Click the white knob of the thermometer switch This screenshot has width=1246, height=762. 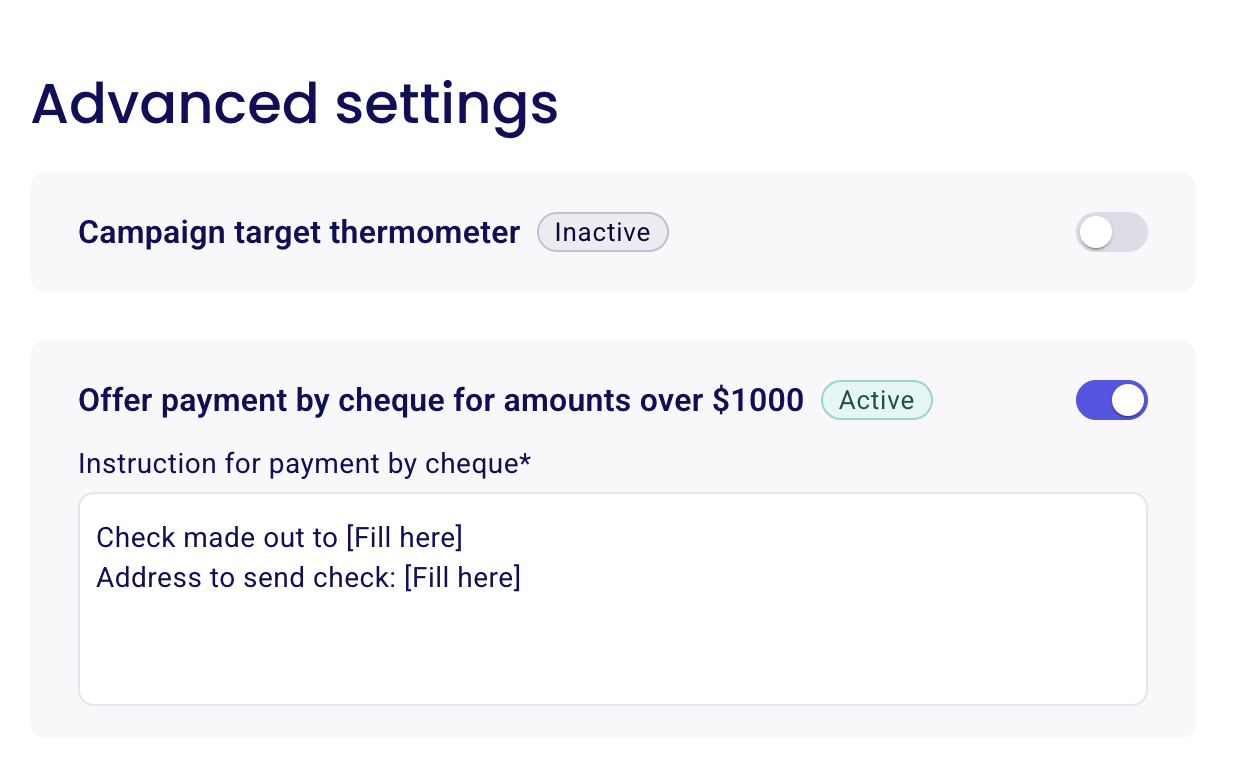(x=1096, y=232)
